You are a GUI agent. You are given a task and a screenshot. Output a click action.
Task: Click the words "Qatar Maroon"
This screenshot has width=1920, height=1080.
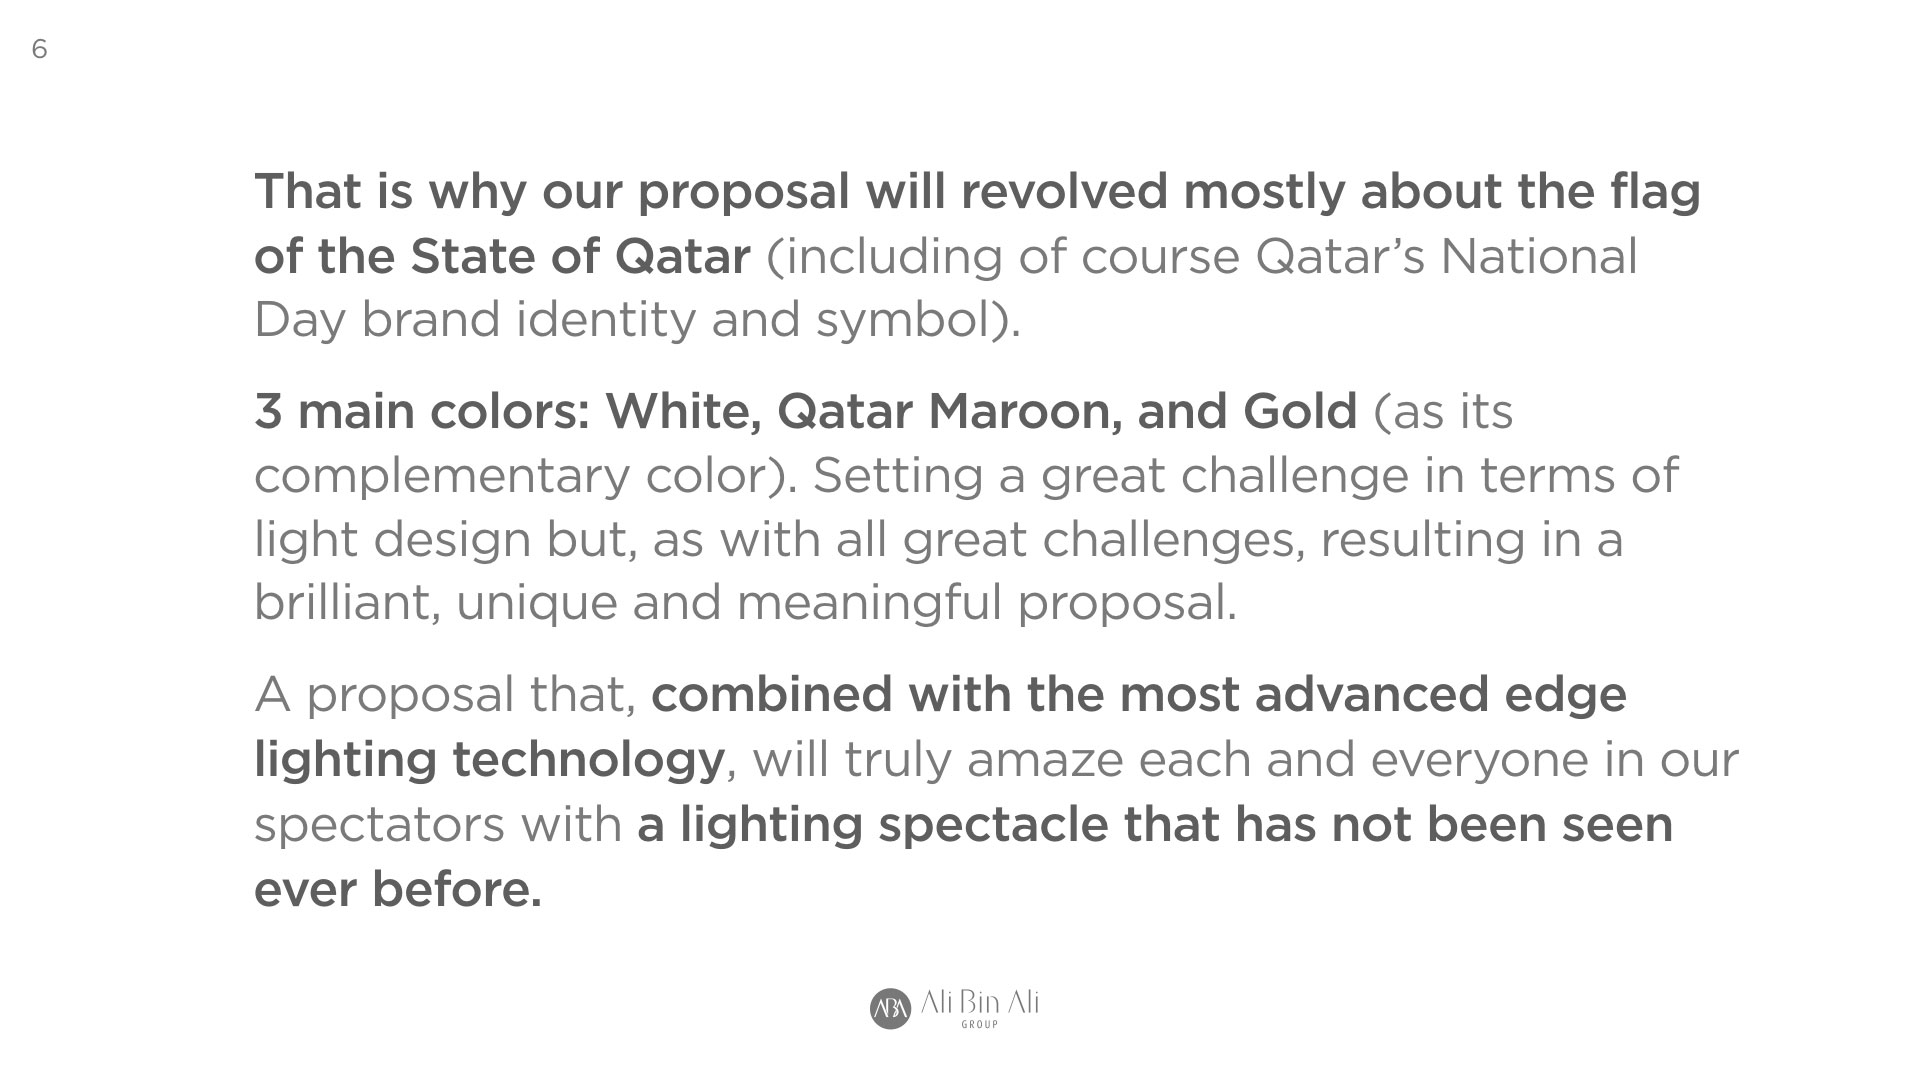point(947,411)
